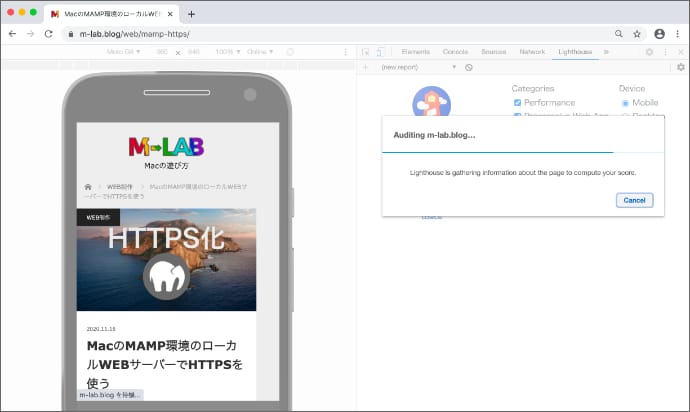Toggle the Performance category checkbox
The width and height of the screenshot is (690, 412).
517,102
